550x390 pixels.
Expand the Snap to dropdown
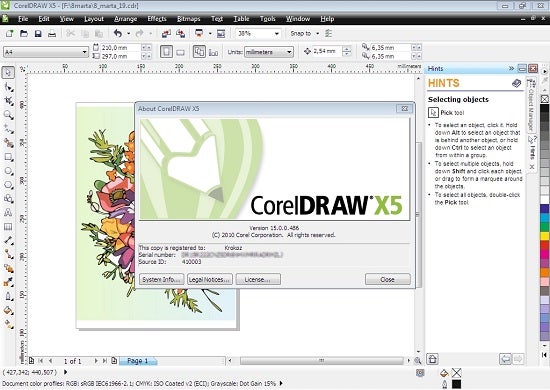(x=317, y=34)
